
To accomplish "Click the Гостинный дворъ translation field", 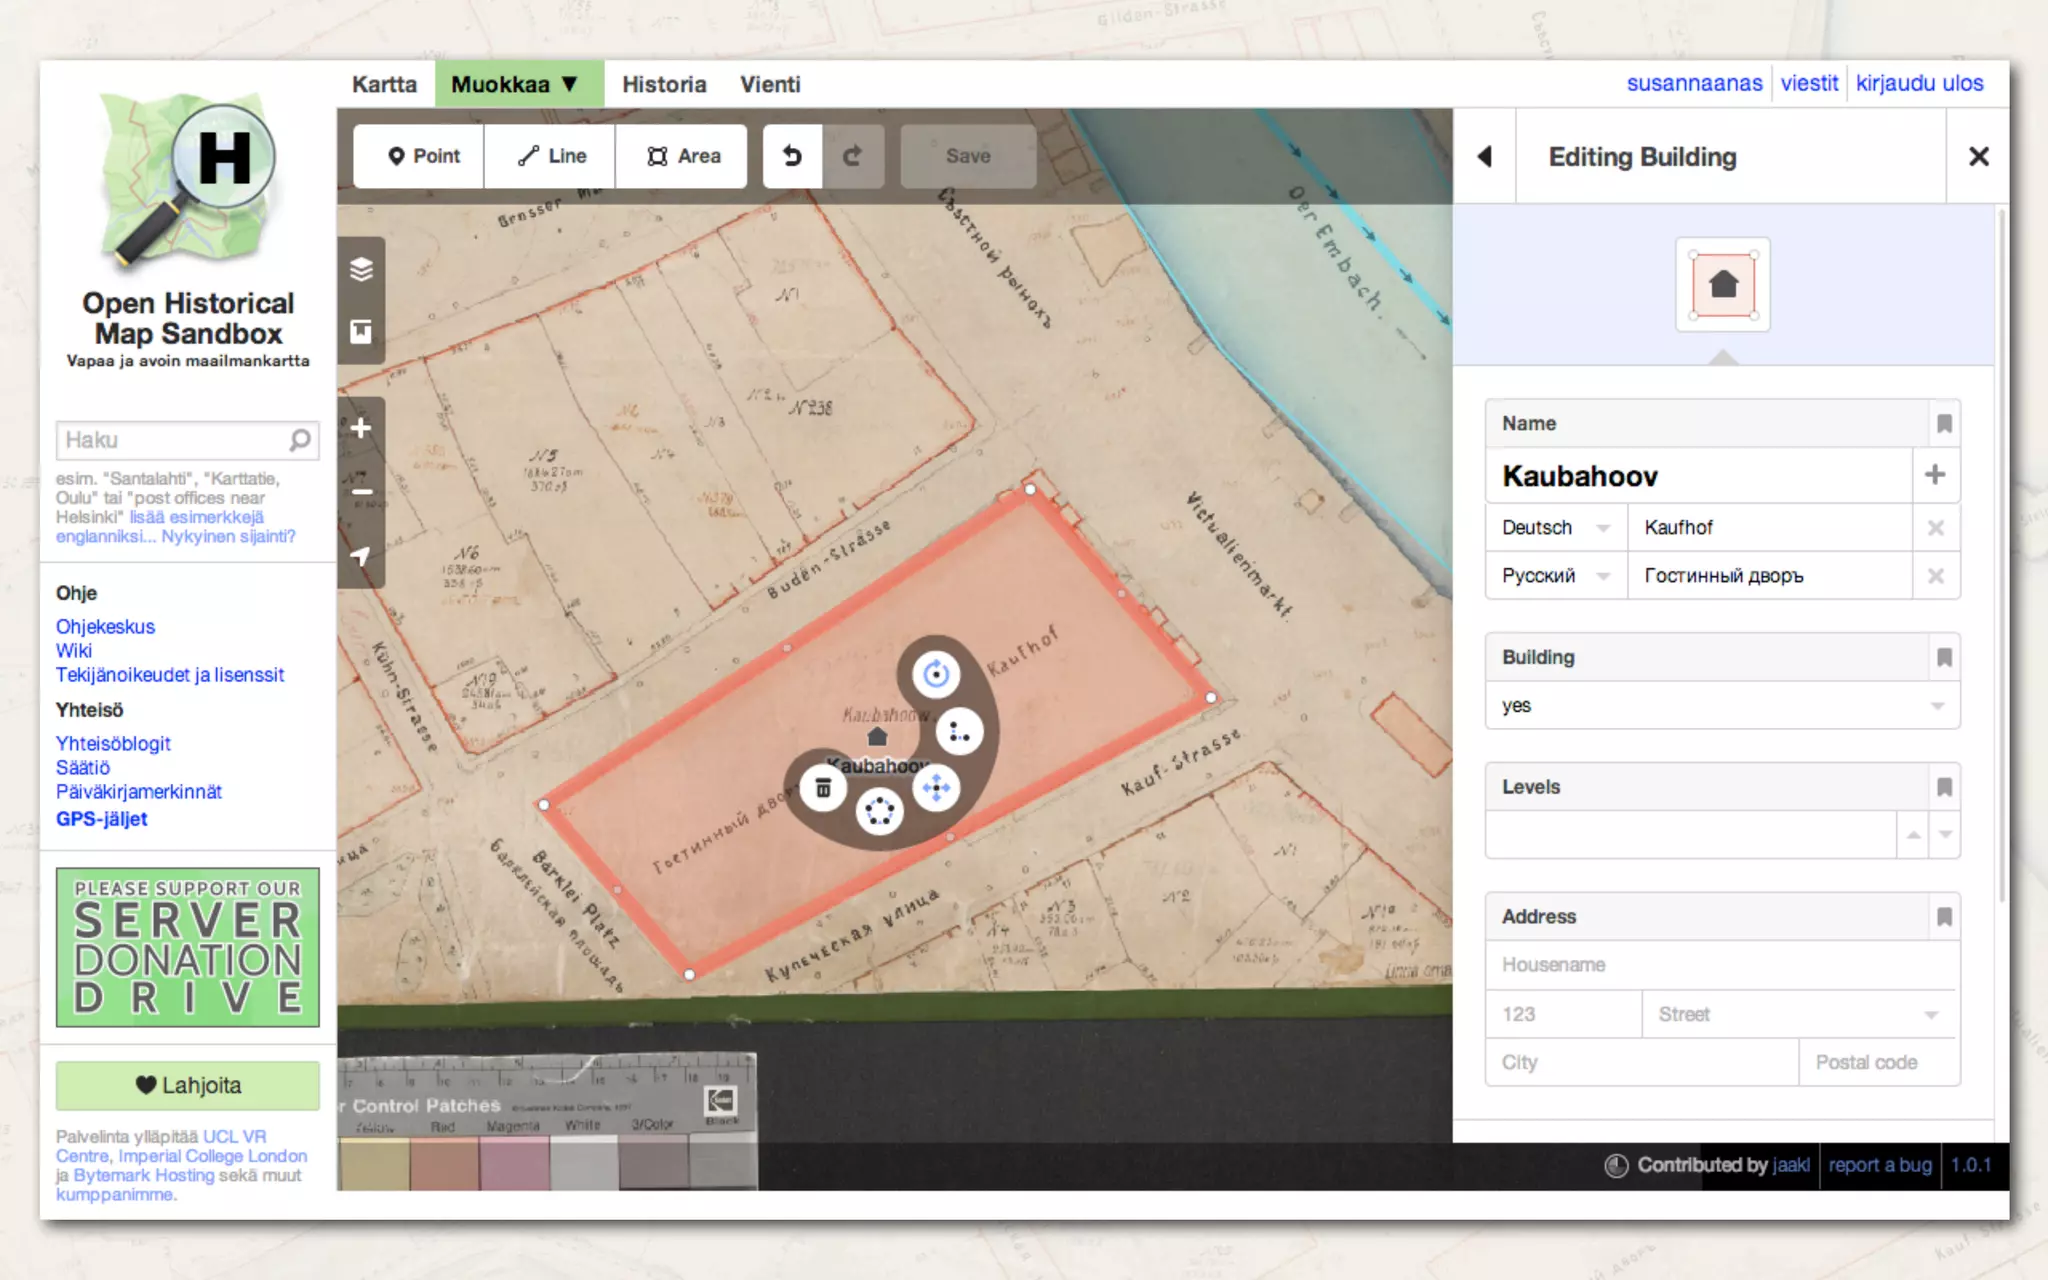I will [x=1770, y=576].
